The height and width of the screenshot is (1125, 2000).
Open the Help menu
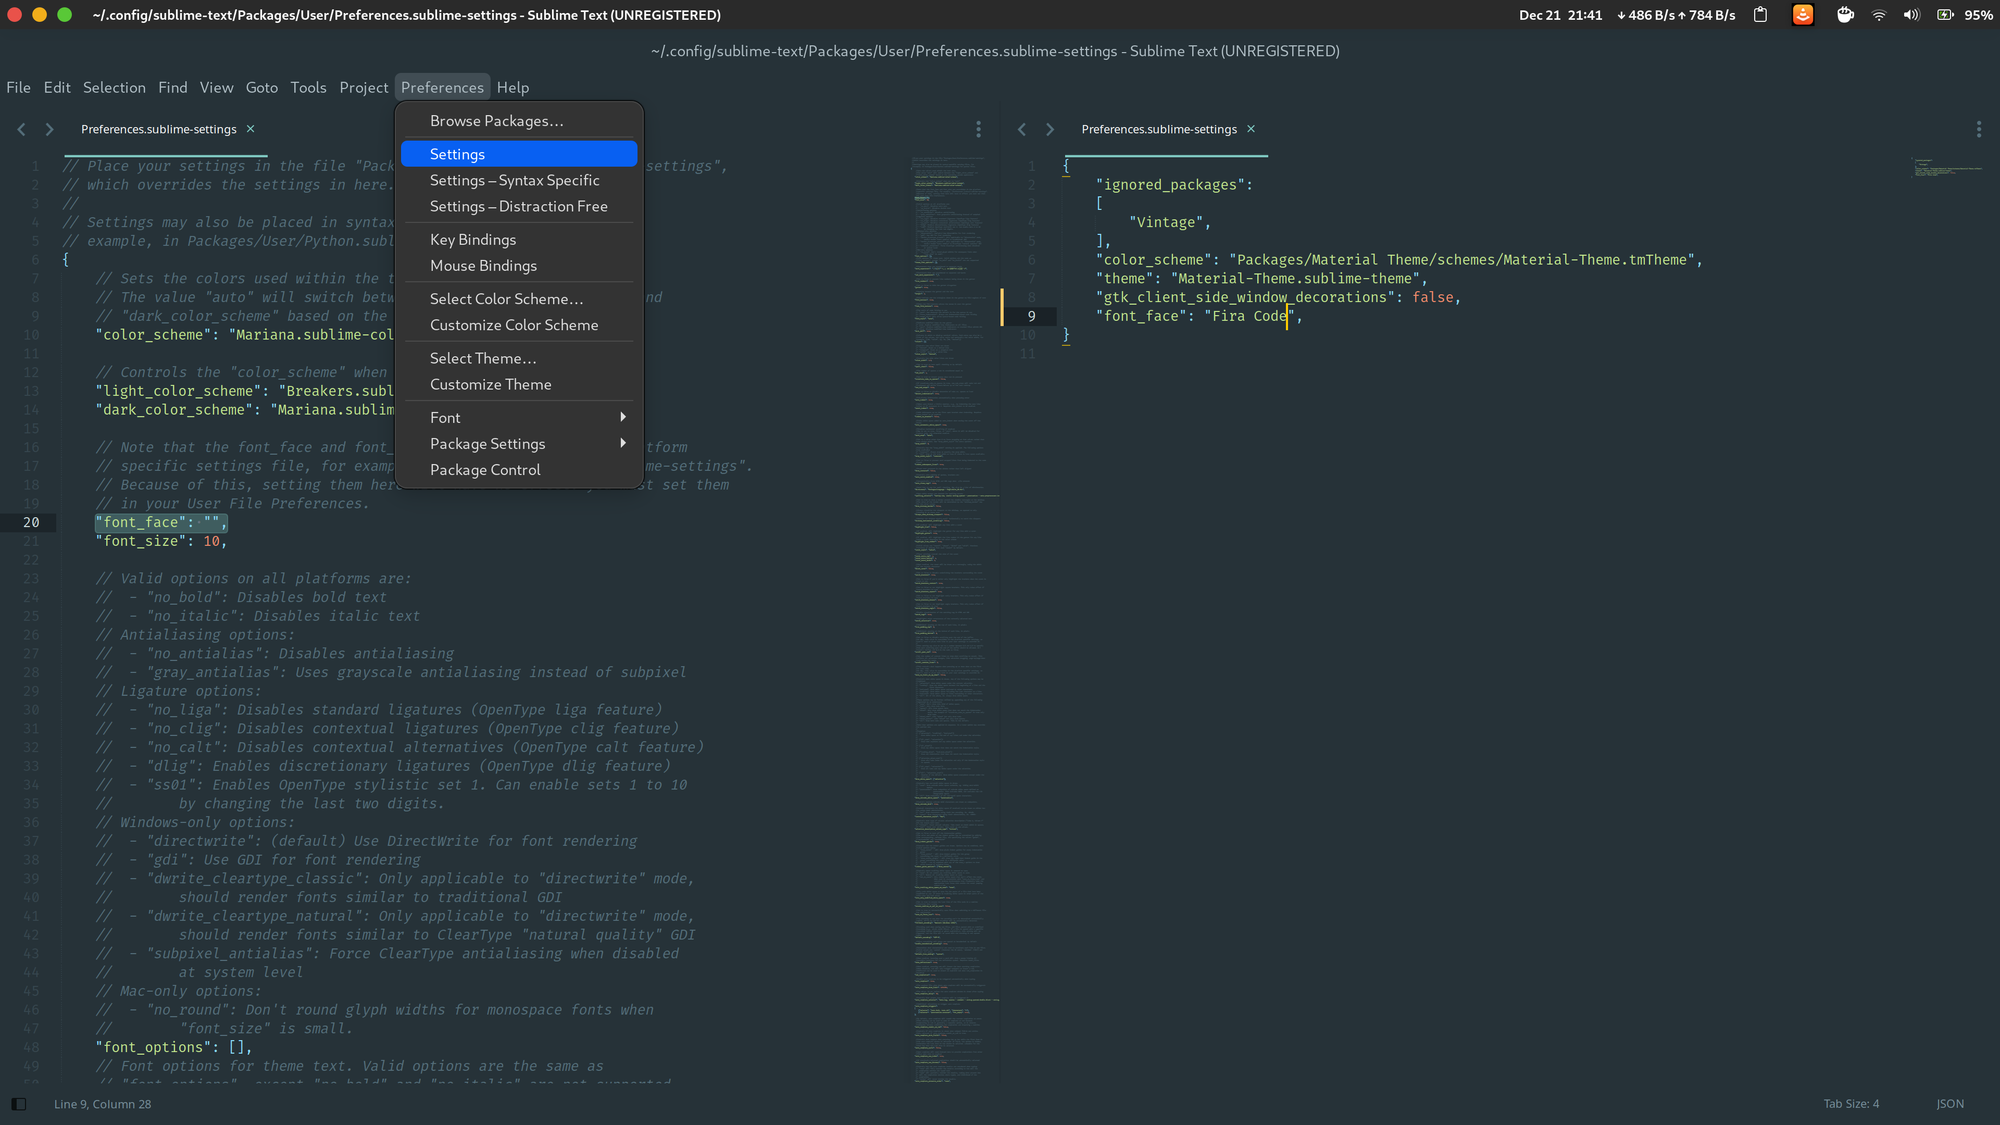tap(512, 88)
